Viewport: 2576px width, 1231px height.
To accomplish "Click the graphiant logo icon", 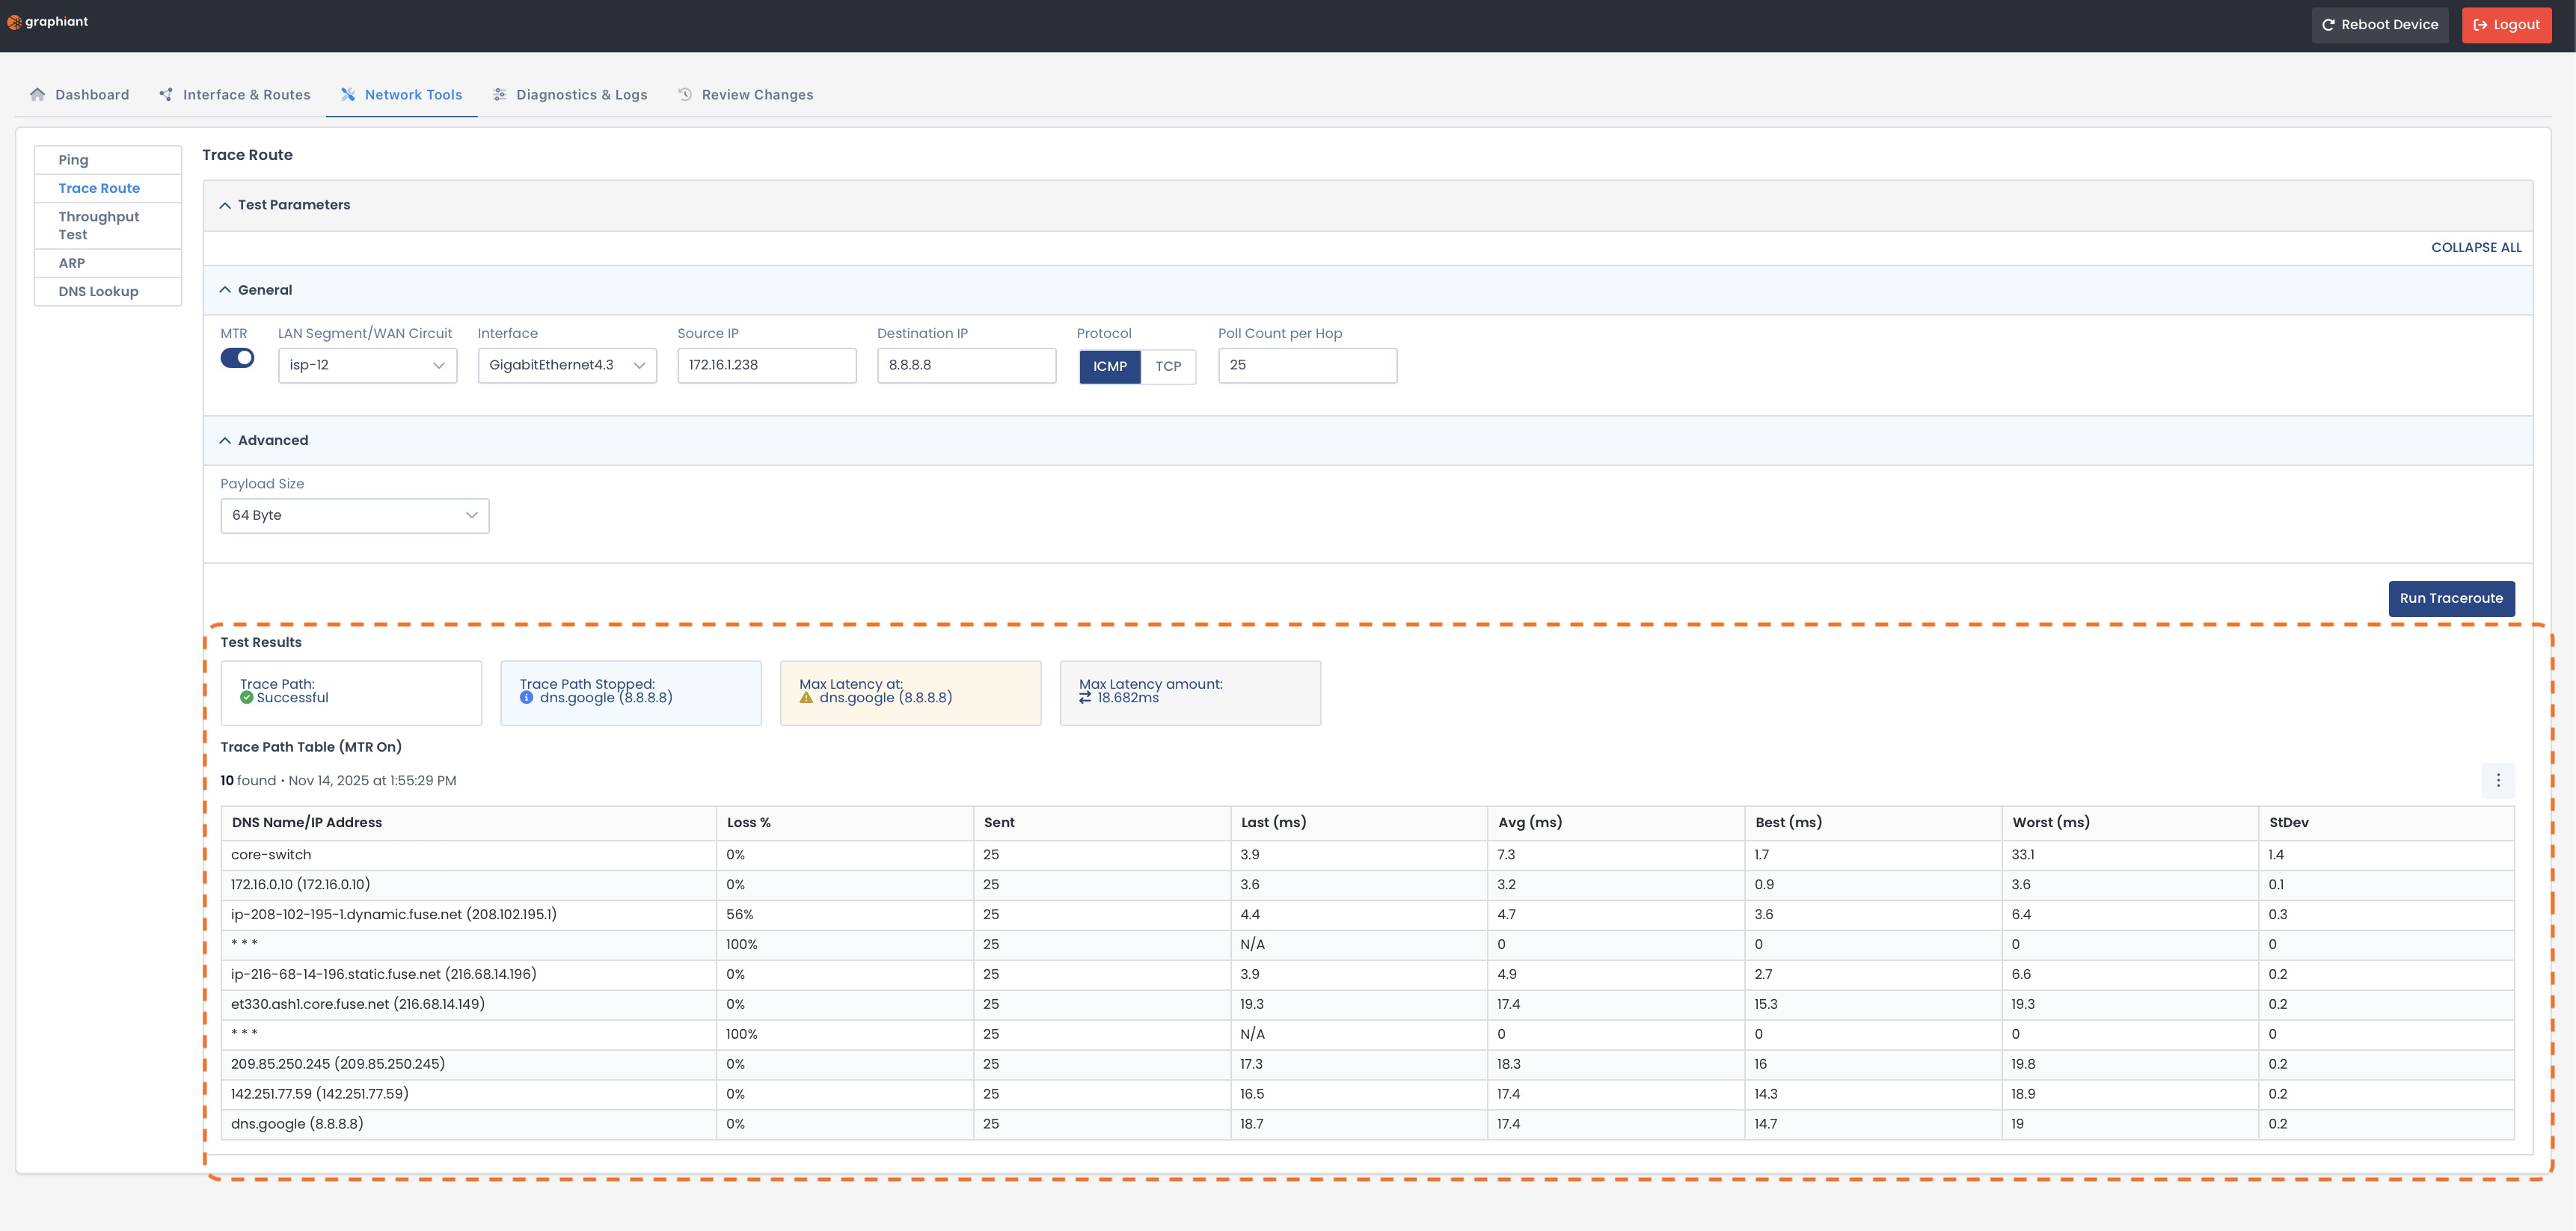I will click(x=14, y=22).
